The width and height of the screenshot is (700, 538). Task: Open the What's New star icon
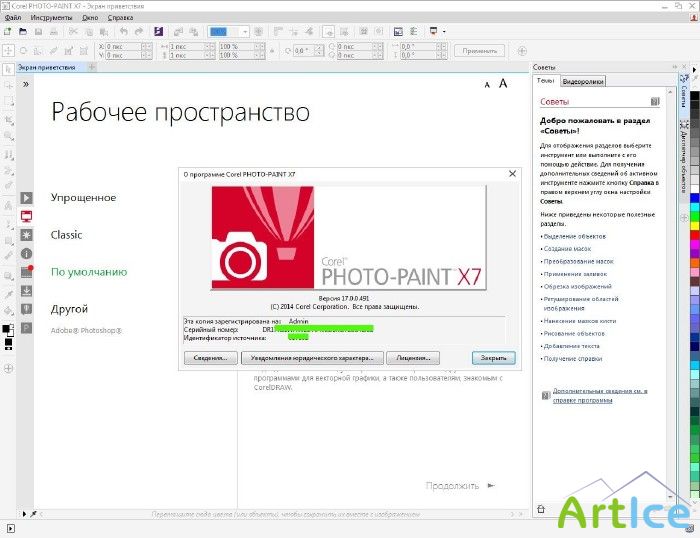27,235
